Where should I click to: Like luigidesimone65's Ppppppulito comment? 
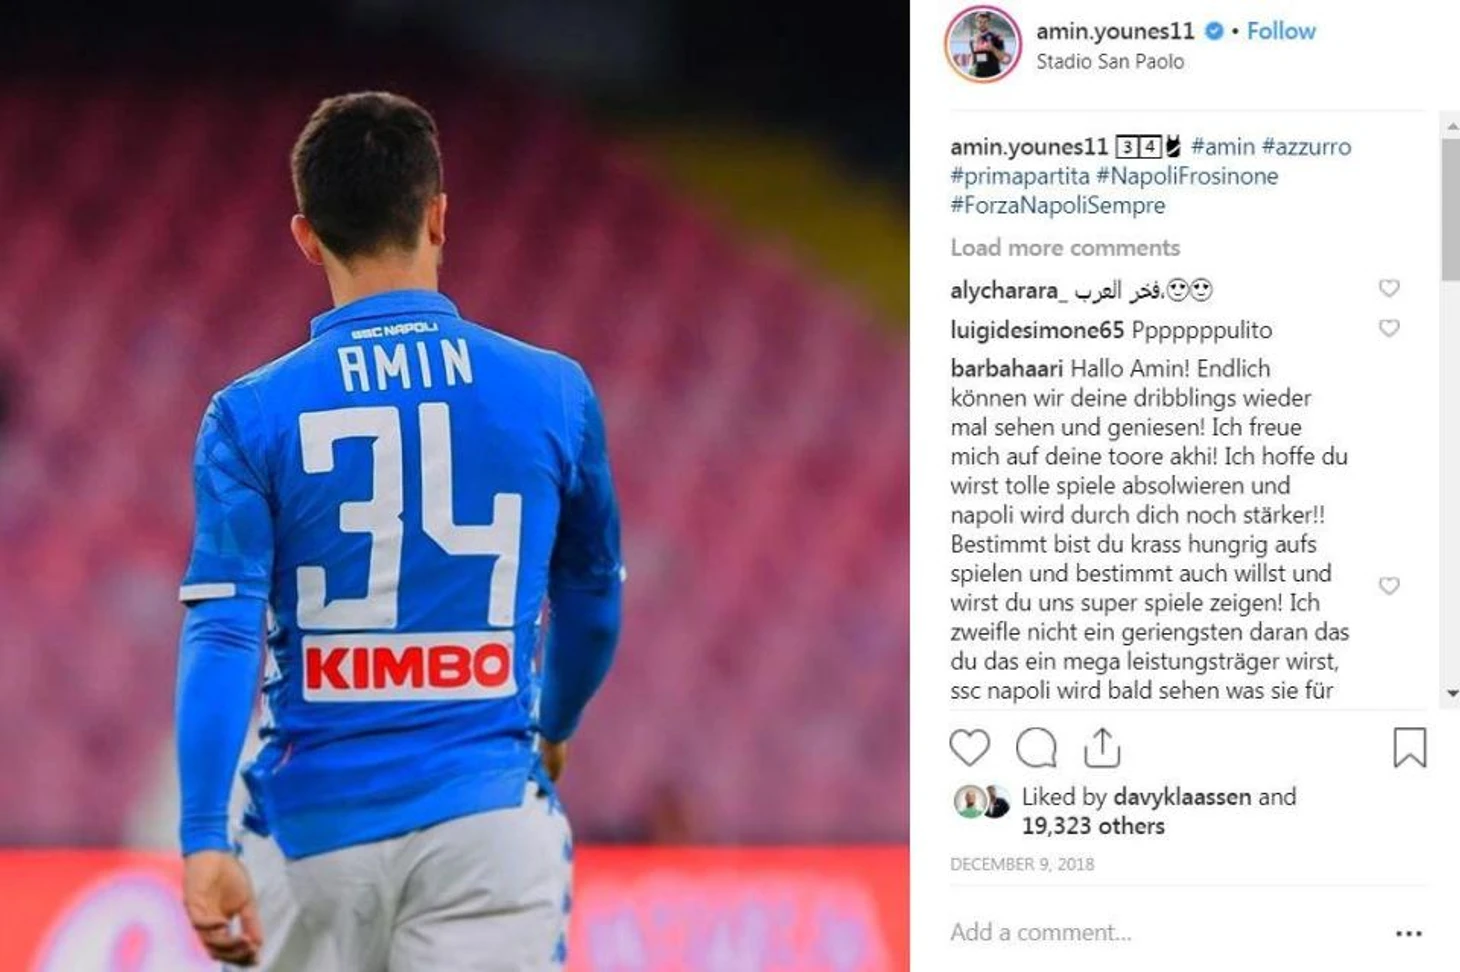1389,328
